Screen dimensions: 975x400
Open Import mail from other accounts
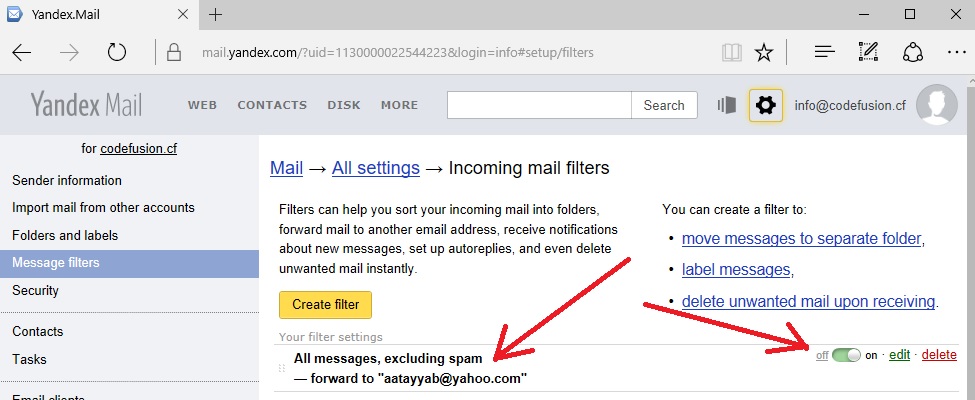103,208
